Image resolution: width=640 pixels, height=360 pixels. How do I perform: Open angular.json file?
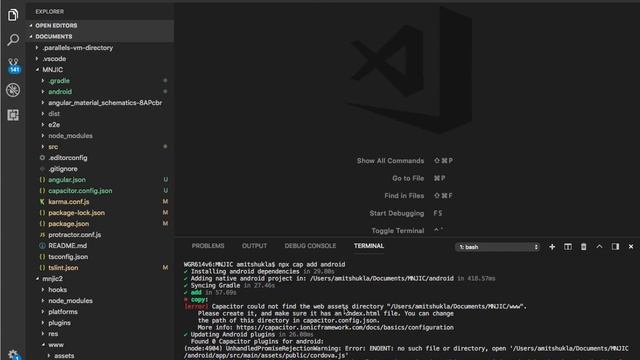click(x=100, y=180)
